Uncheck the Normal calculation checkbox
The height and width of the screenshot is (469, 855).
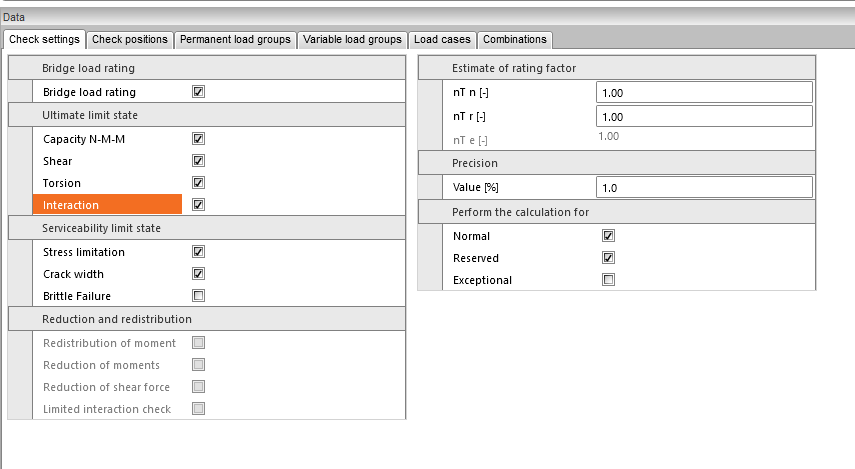click(608, 237)
